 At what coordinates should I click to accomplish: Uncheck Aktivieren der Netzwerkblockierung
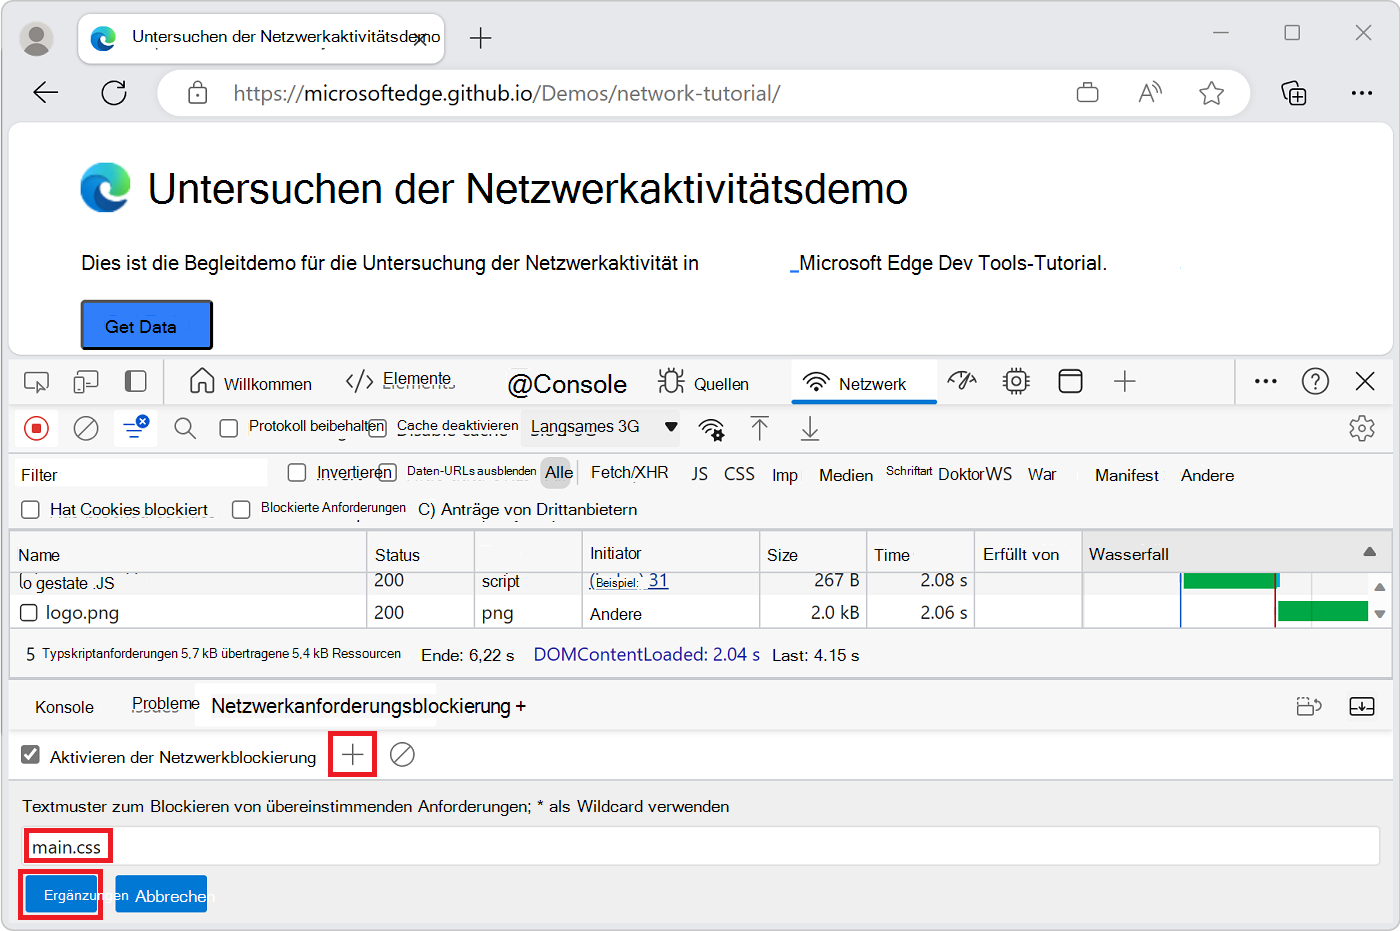tap(31, 755)
